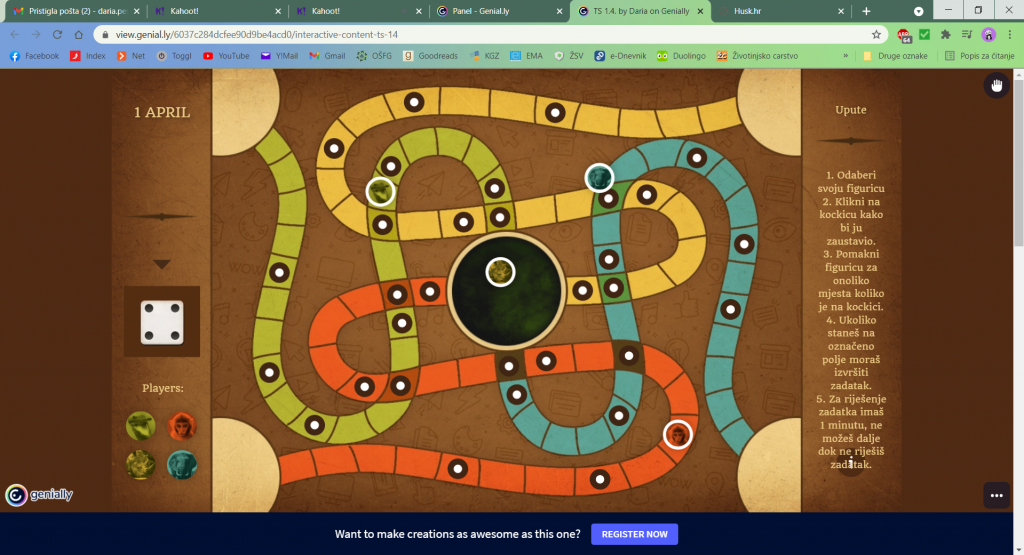Image resolution: width=1024 pixels, height=555 pixels.
Task: Pick the yellow player token under Players
Action: point(141,464)
